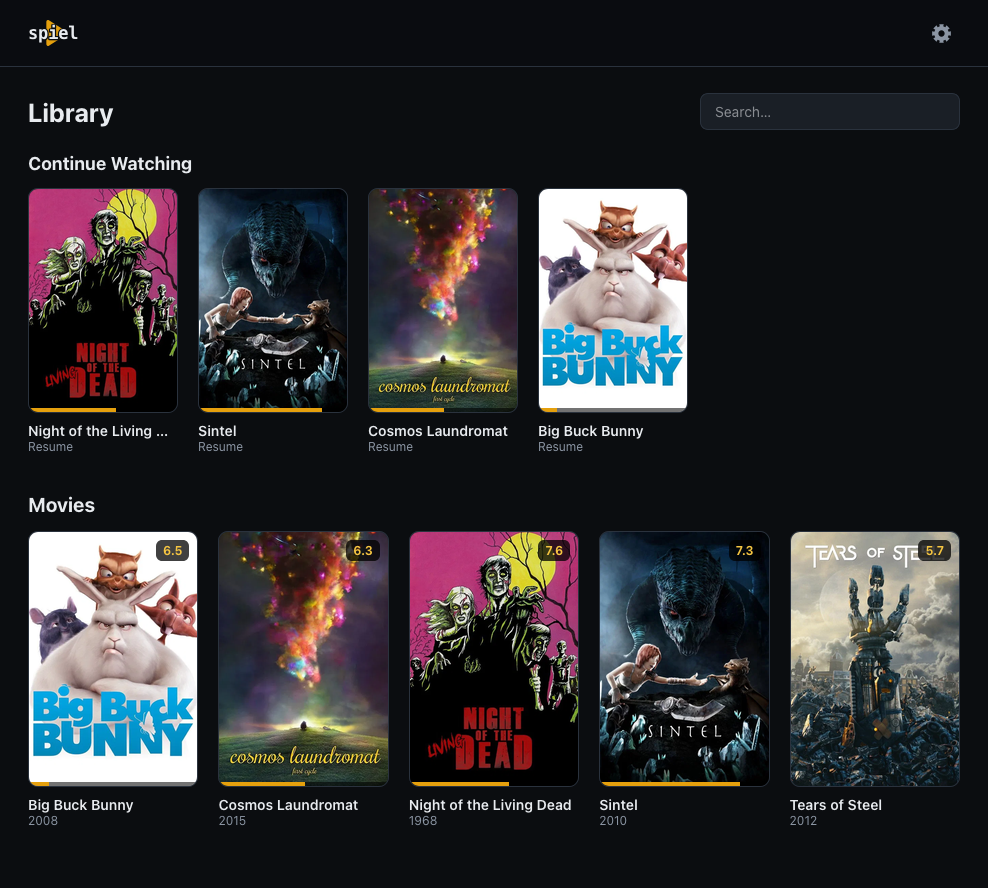Click the Big Buck Bunny title in Continue Watching
Screen dimensions: 988x888
pyautogui.click(x=590, y=431)
